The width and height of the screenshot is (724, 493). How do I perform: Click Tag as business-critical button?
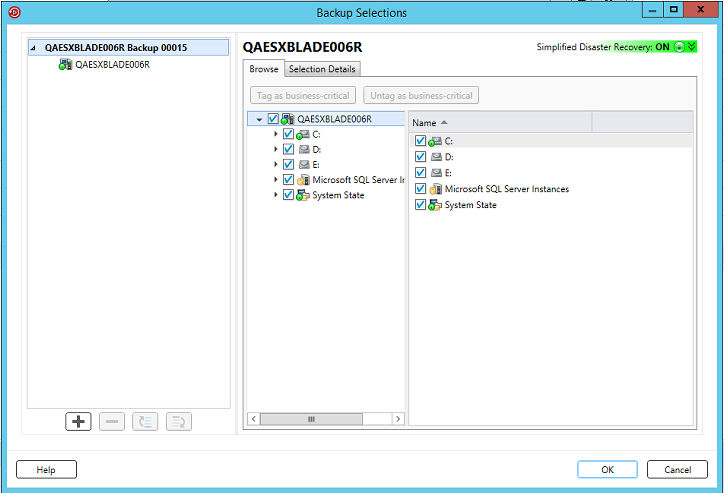(303, 96)
